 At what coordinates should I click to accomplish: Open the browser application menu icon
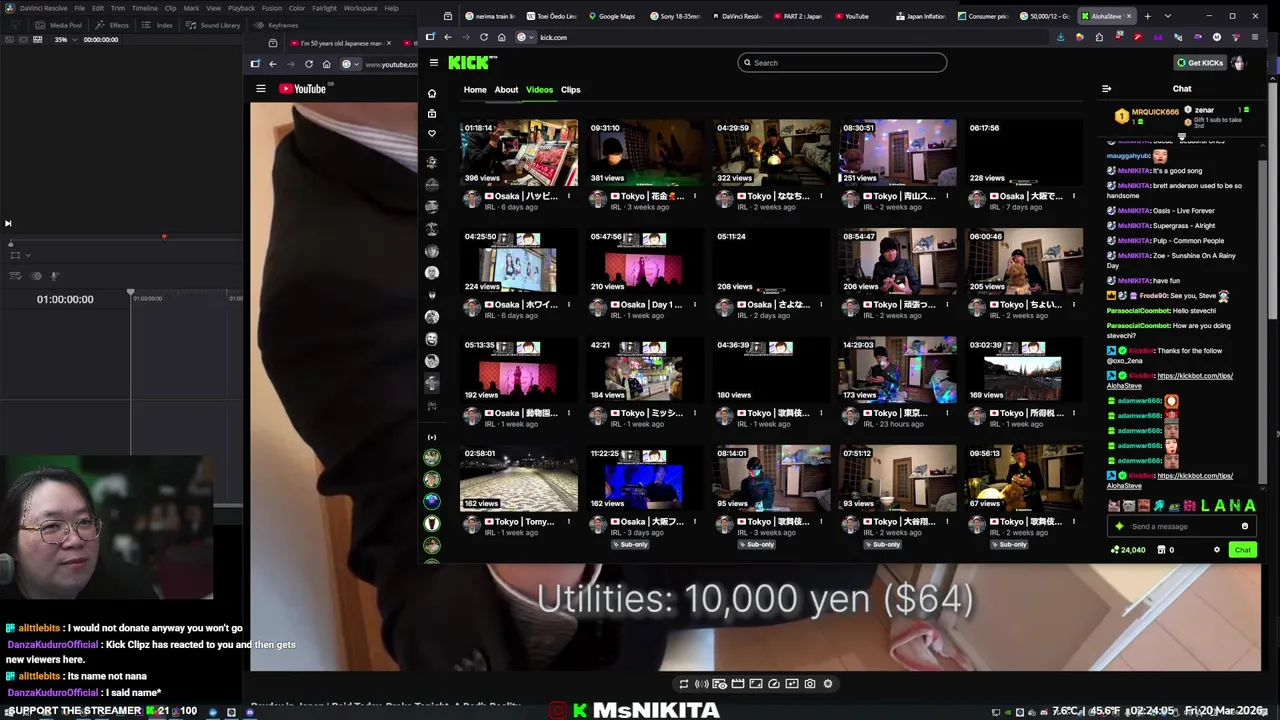(1255, 37)
